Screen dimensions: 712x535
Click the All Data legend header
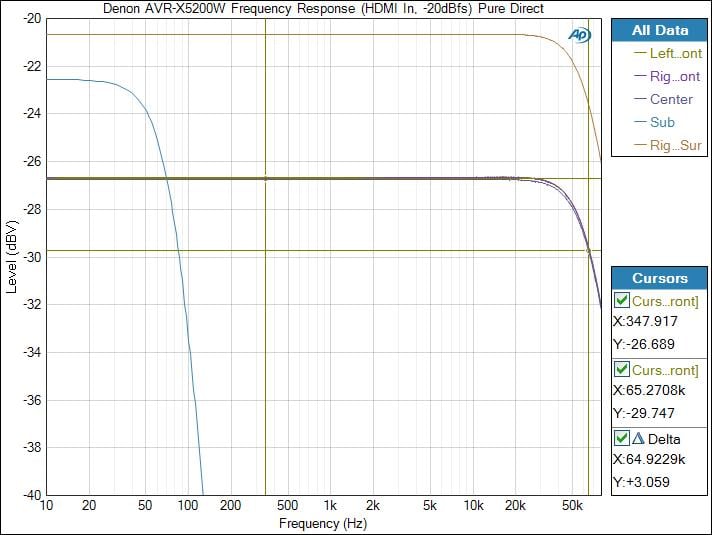[659, 30]
